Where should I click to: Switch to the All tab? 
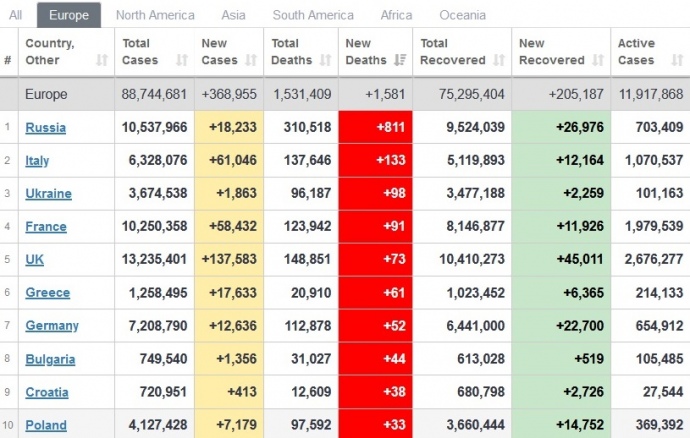(x=16, y=15)
